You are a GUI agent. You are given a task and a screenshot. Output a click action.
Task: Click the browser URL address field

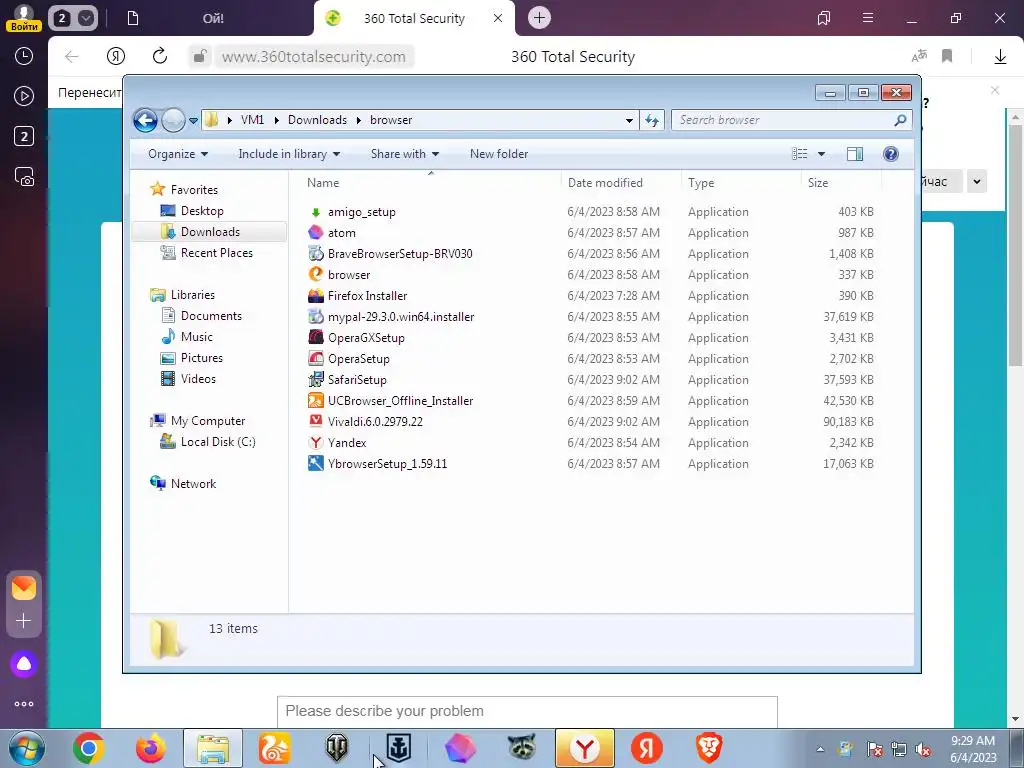313,57
